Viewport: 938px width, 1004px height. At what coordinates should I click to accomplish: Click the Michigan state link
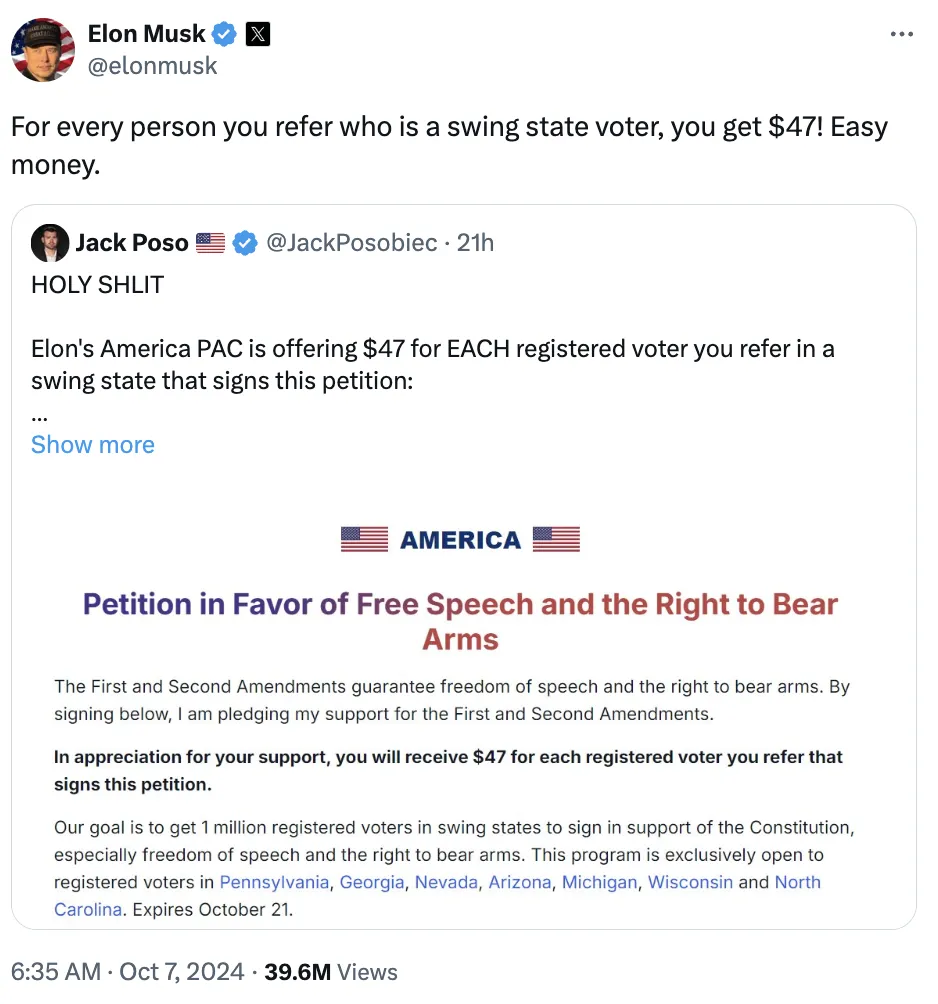click(599, 882)
